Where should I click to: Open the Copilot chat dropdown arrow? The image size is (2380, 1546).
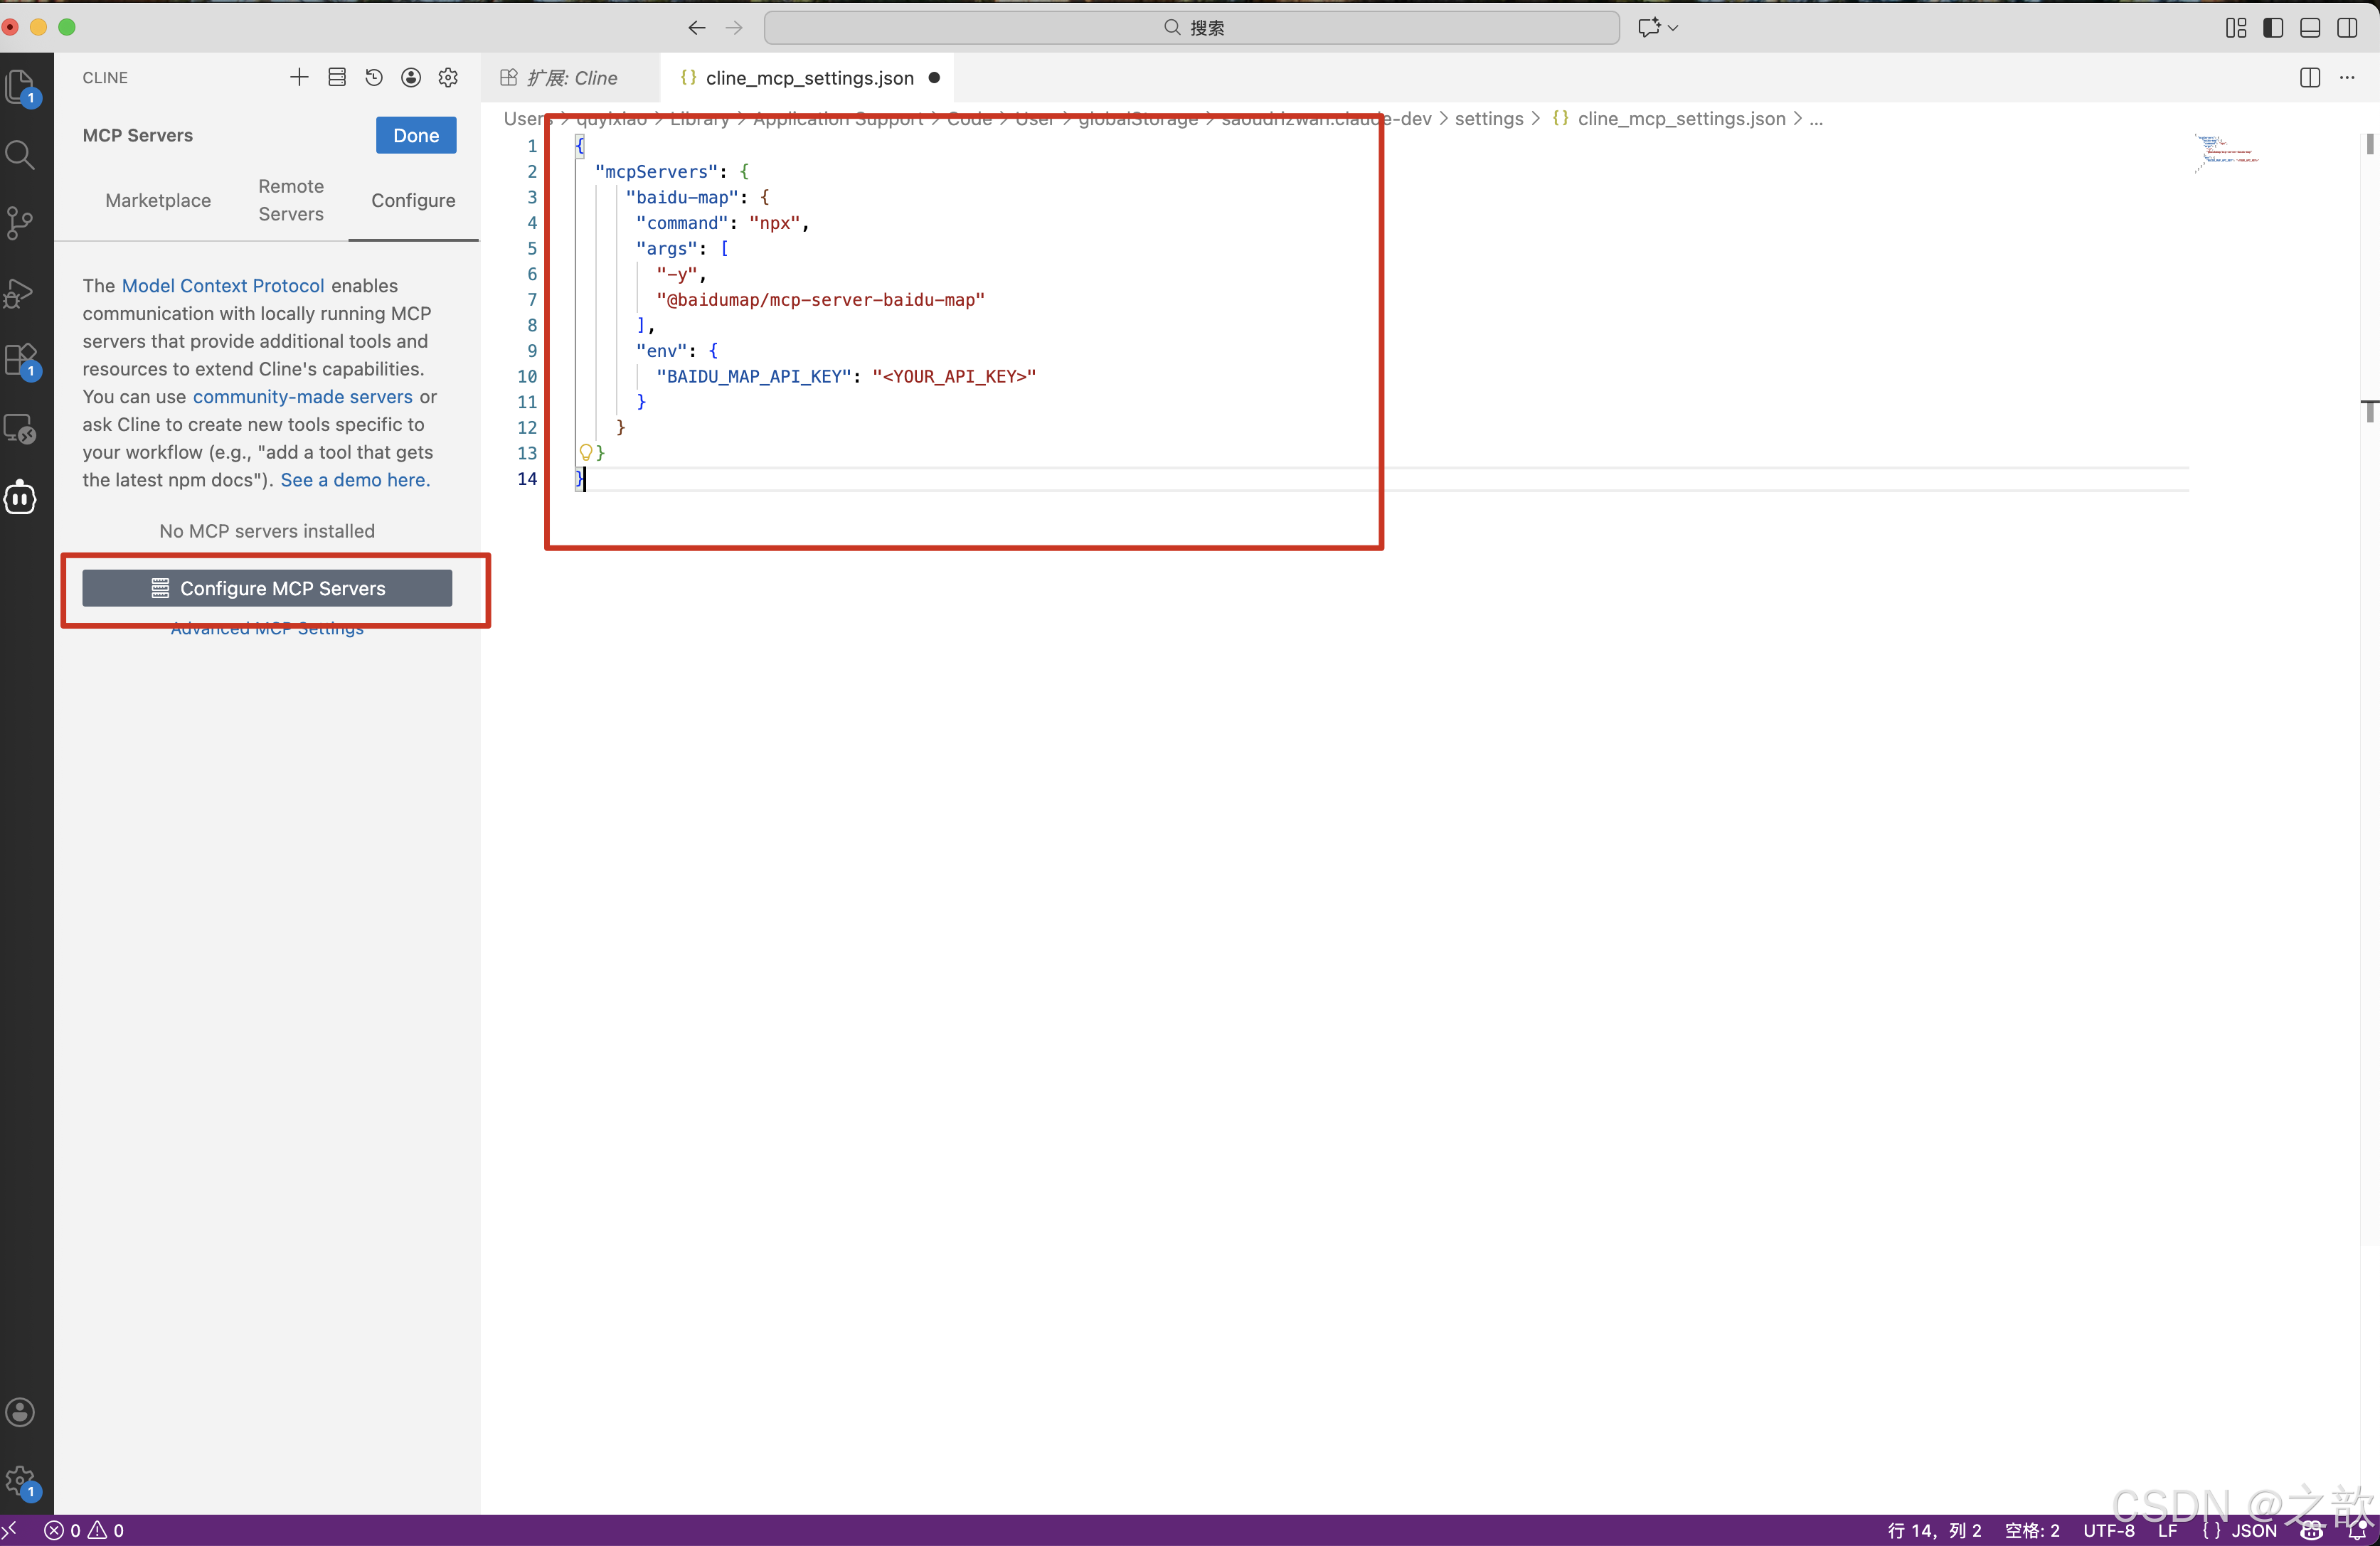[x=1673, y=27]
